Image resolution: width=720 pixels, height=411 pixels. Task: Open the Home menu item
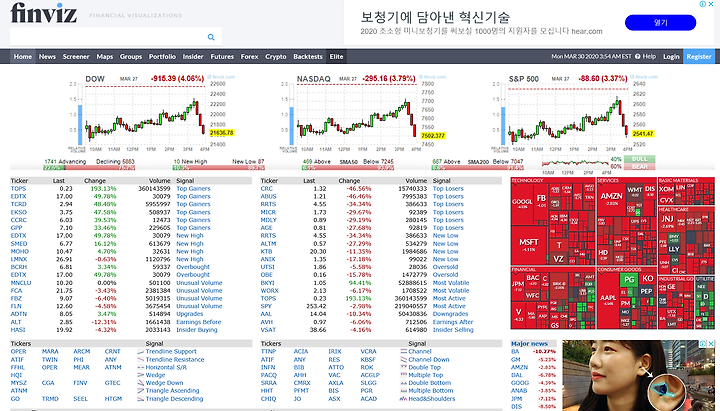point(22,56)
